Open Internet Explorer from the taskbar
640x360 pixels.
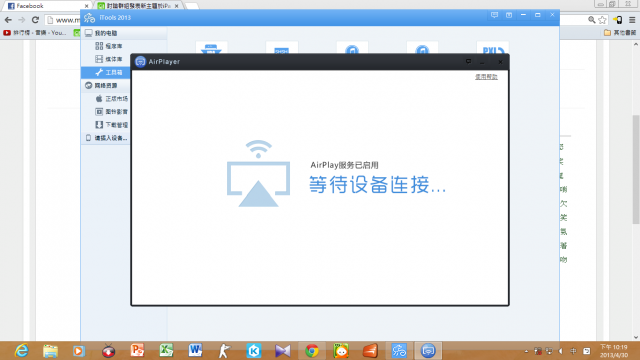point(21,351)
